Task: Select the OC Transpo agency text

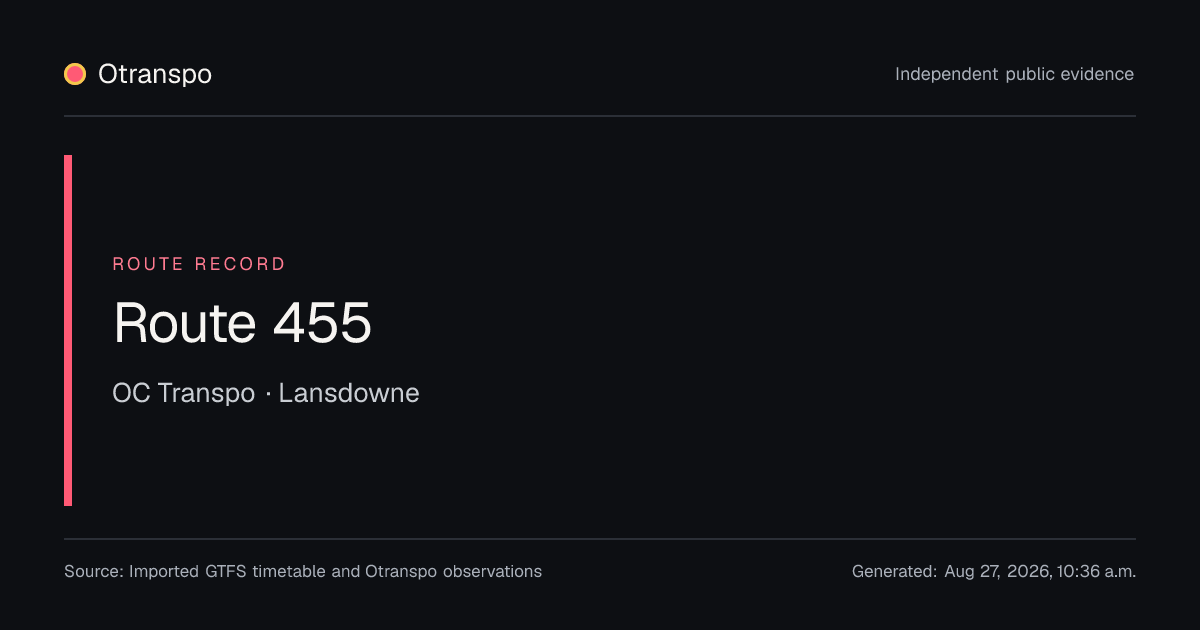Action: [184, 393]
